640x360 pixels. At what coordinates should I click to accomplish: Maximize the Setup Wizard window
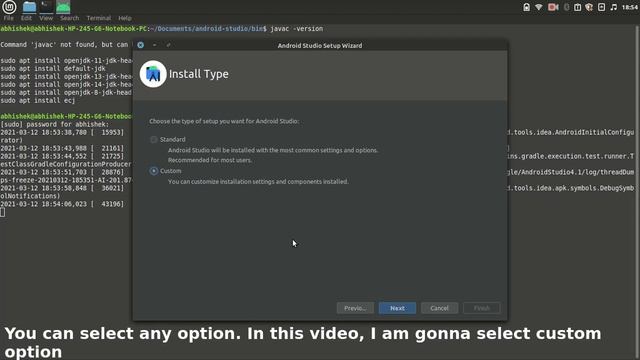[x=168, y=45]
